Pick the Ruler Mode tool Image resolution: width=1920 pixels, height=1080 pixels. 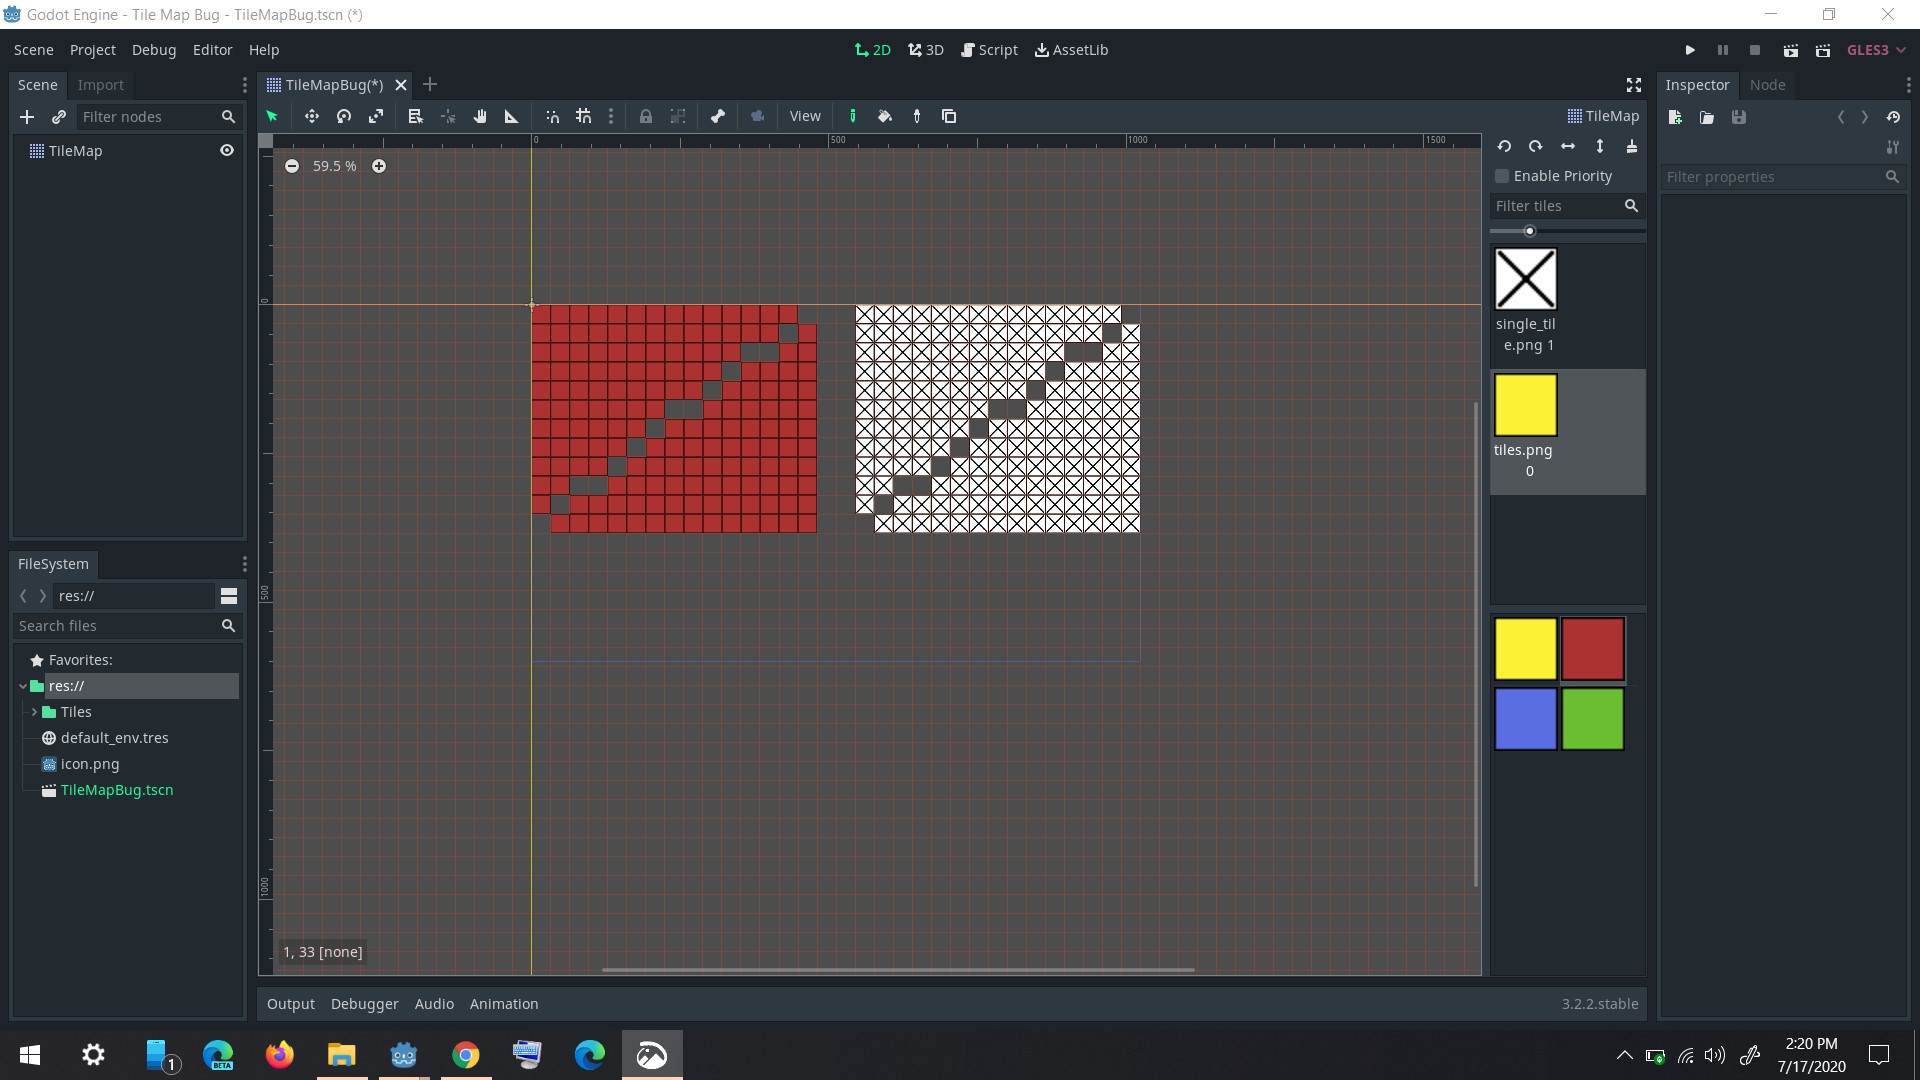coord(512,116)
